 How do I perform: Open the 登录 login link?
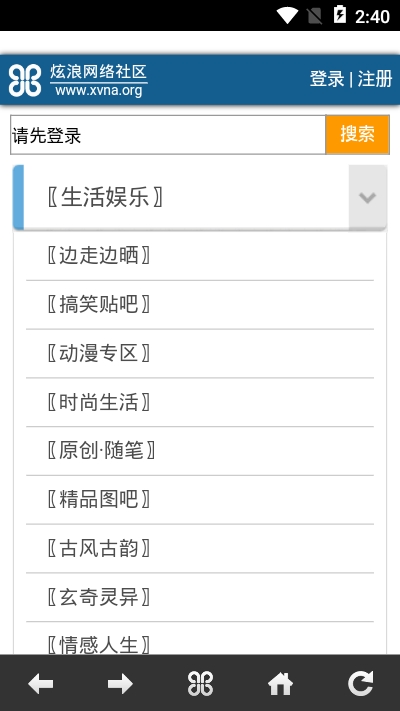[x=327, y=79]
